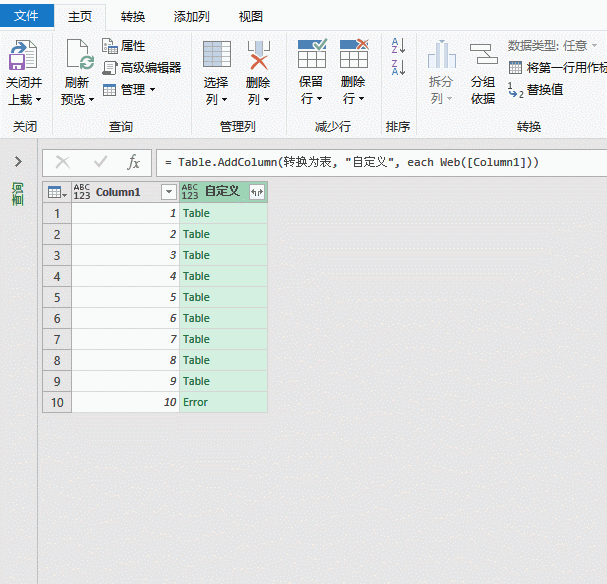Open the Manage (管理) dropdown
The image size is (607, 584).
pos(129,90)
